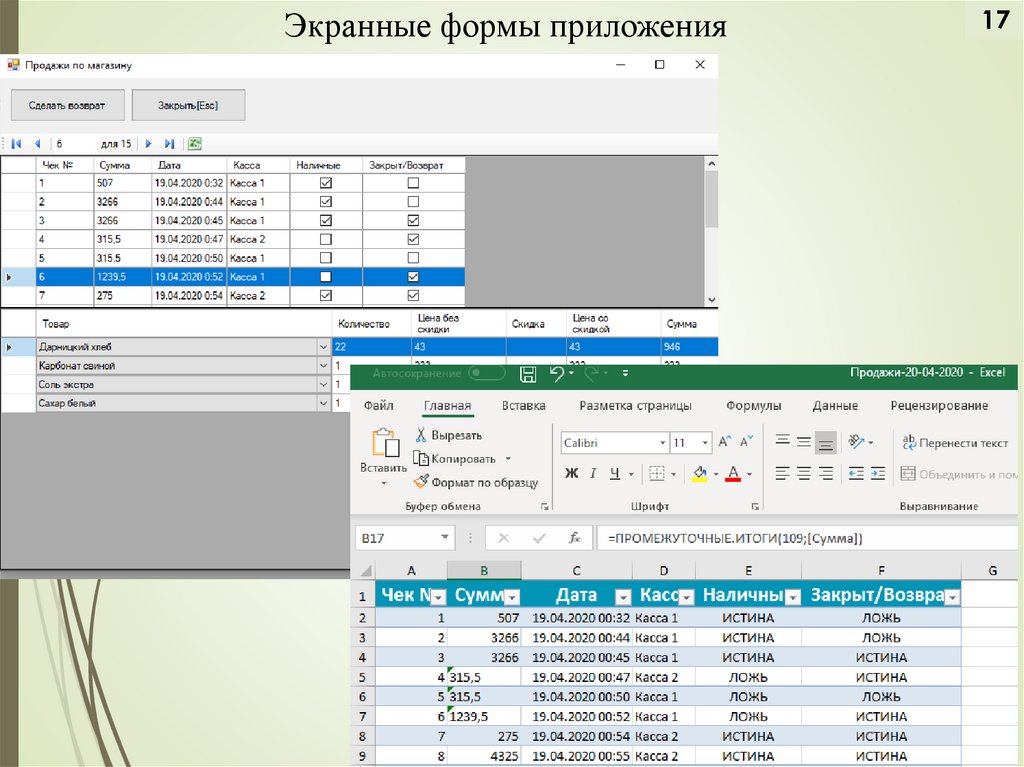The height and width of the screenshot is (767, 1024).
Task: Go to the first record in navigator
Action: tap(16, 143)
